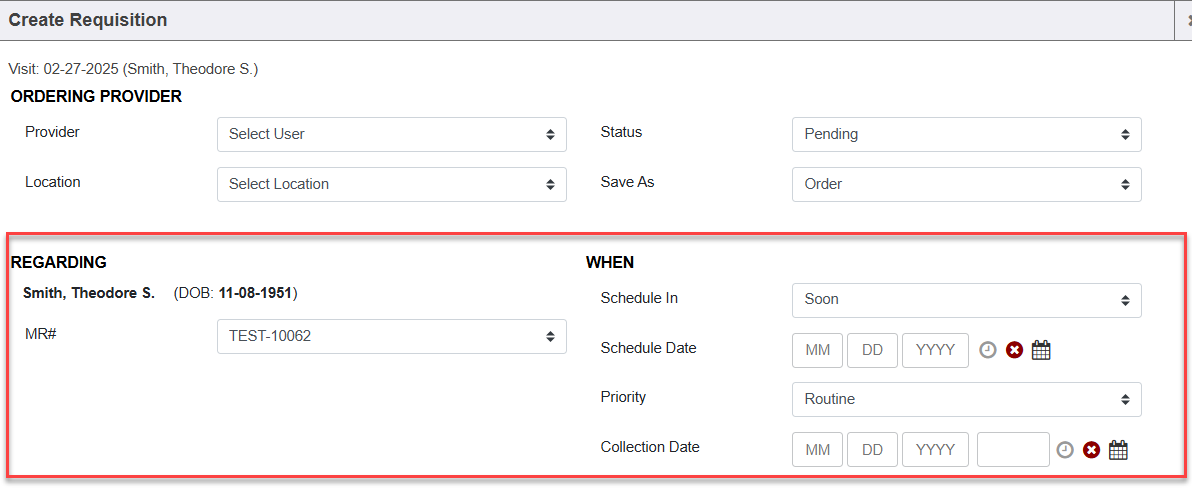Image resolution: width=1192 pixels, height=497 pixels.
Task: Click the Collection Date time field
Action: tap(1013, 450)
